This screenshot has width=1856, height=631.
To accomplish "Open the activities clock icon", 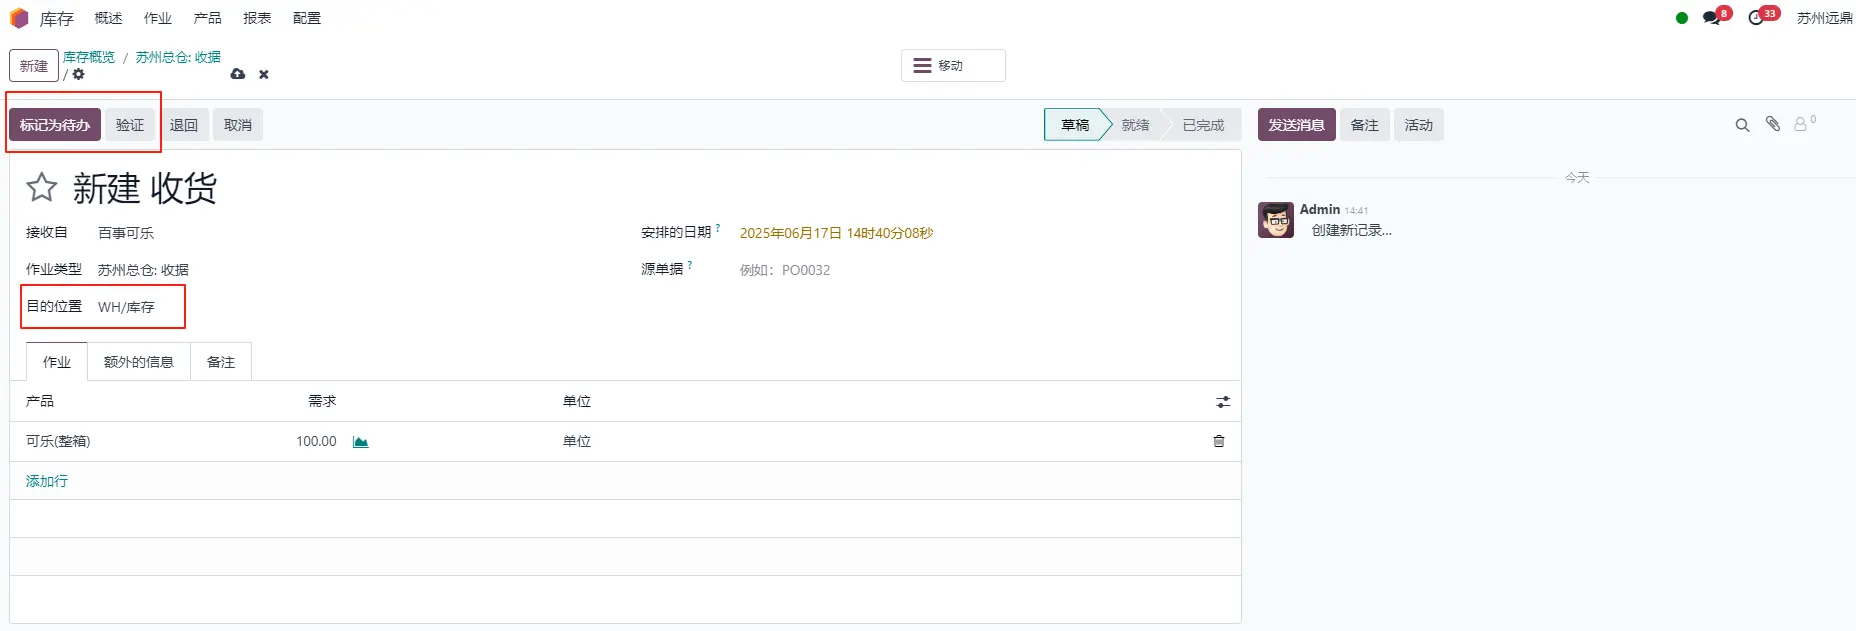I will (1757, 18).
